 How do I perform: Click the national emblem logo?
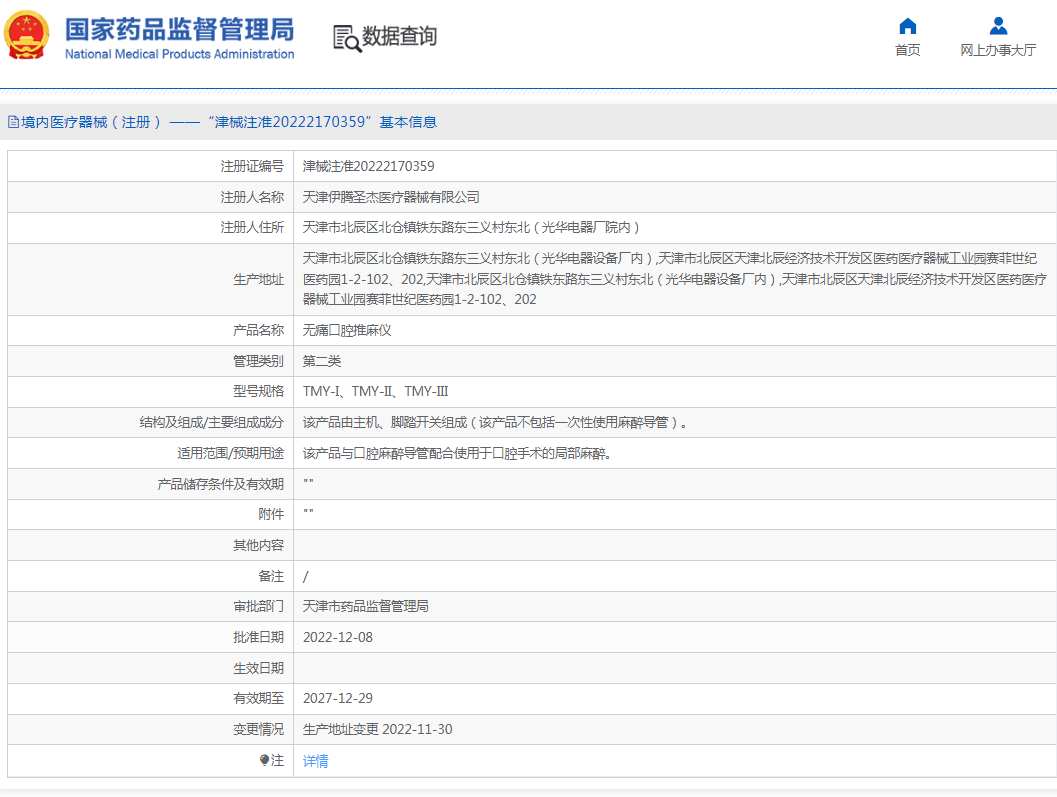pyautogui.click(x=26, y=35)
